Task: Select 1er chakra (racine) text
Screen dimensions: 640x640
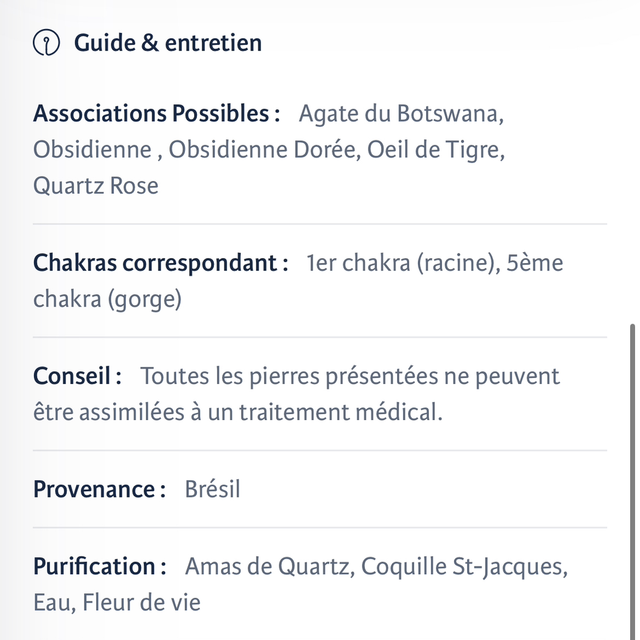Action: [399, 263]
